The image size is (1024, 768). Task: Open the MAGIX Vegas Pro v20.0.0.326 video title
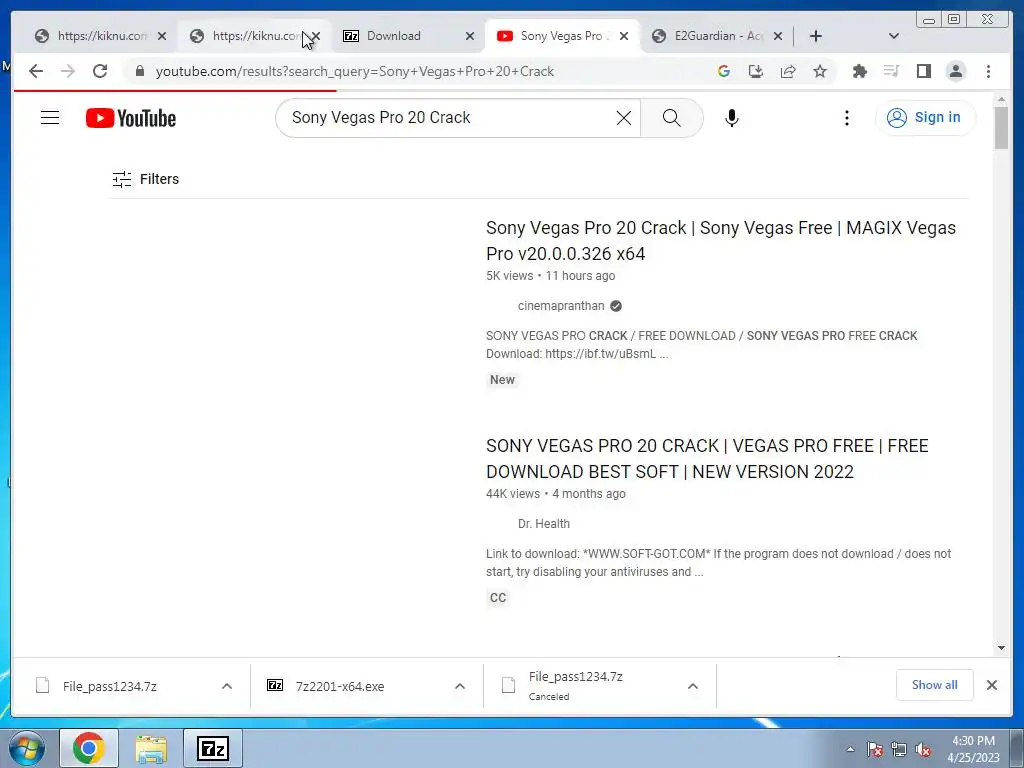(x=721, y=240)
